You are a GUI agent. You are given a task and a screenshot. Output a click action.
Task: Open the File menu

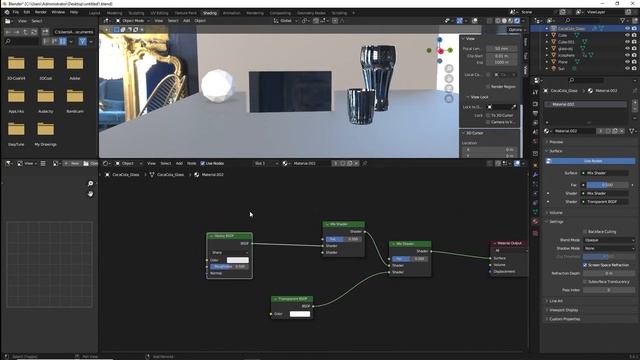click(x=16, y=12)
